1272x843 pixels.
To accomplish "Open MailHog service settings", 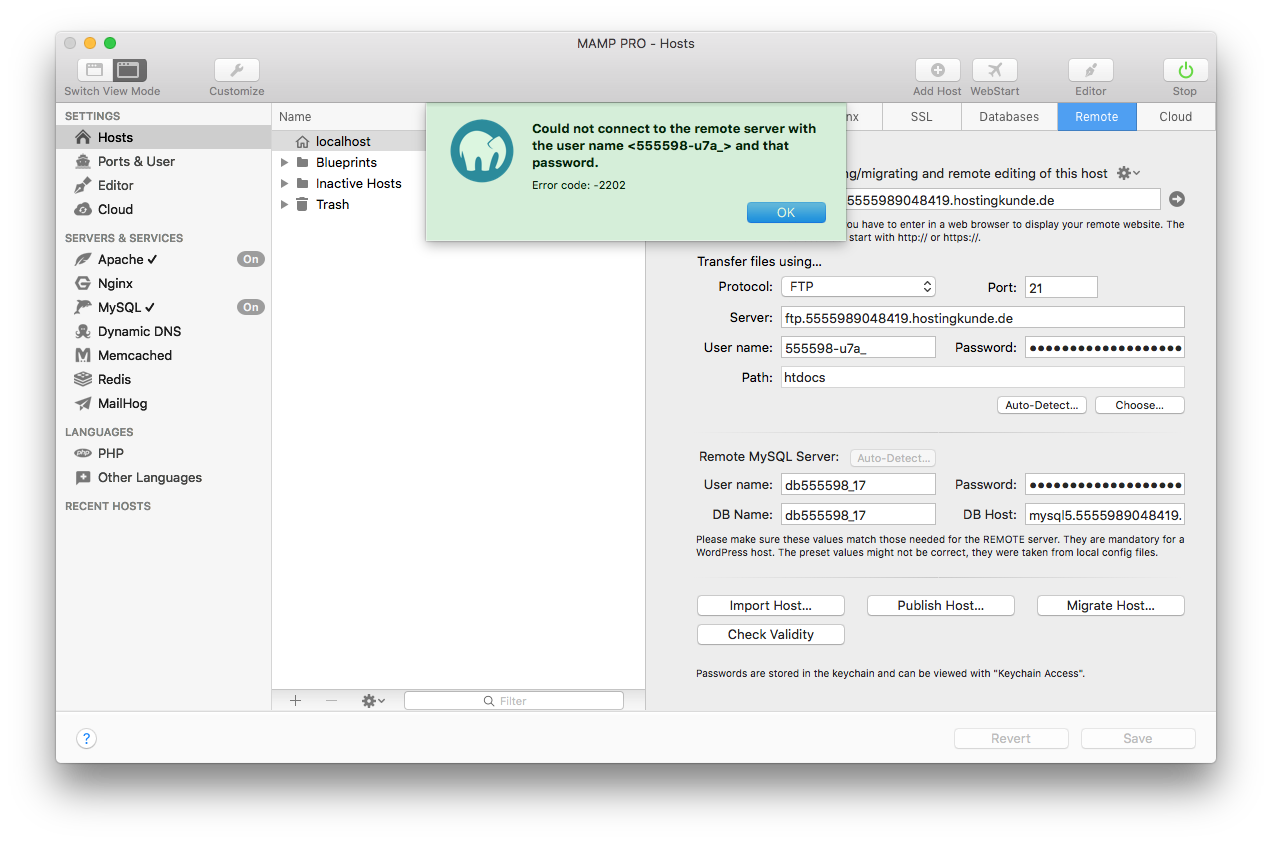I will click(x=123, y=403).
